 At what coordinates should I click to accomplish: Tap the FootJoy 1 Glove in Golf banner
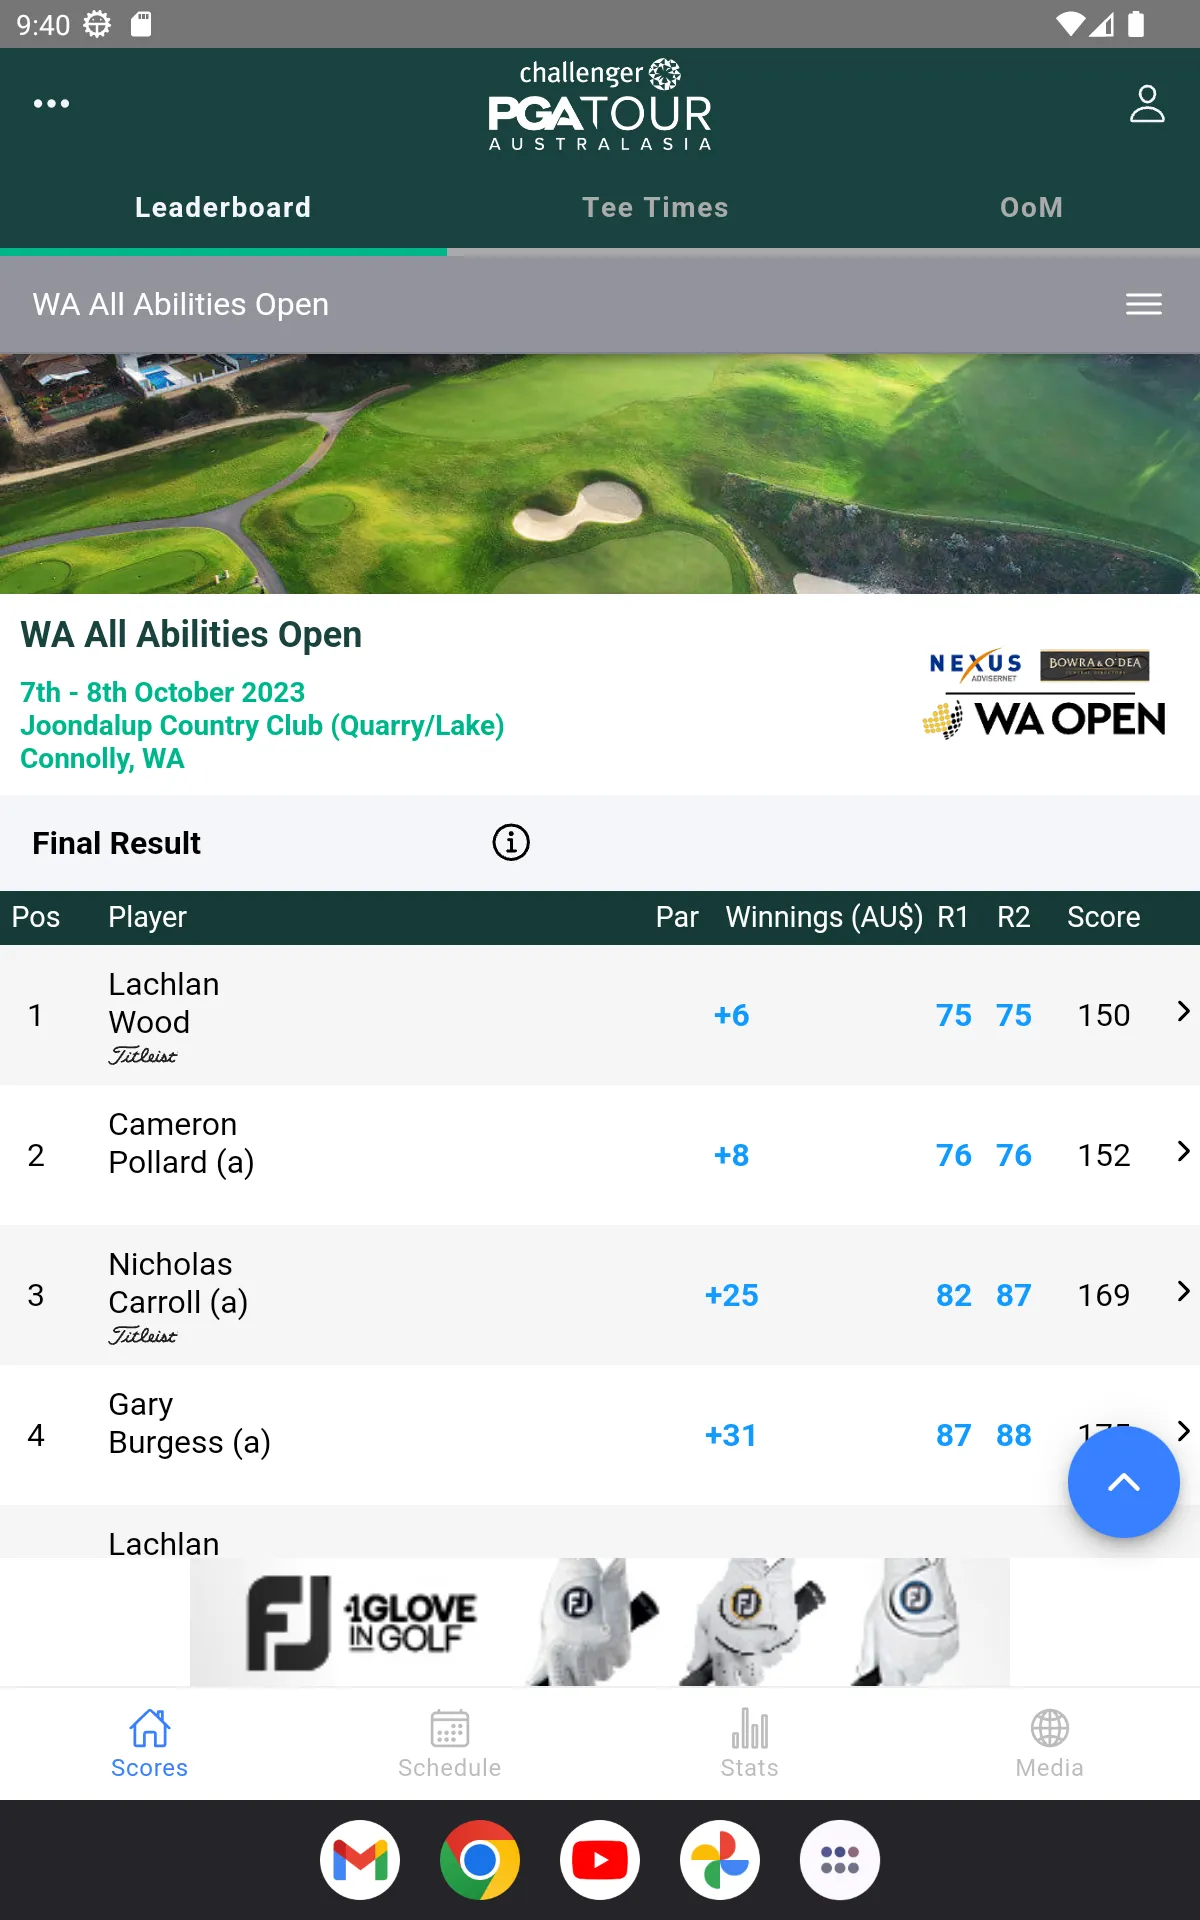600,1621
